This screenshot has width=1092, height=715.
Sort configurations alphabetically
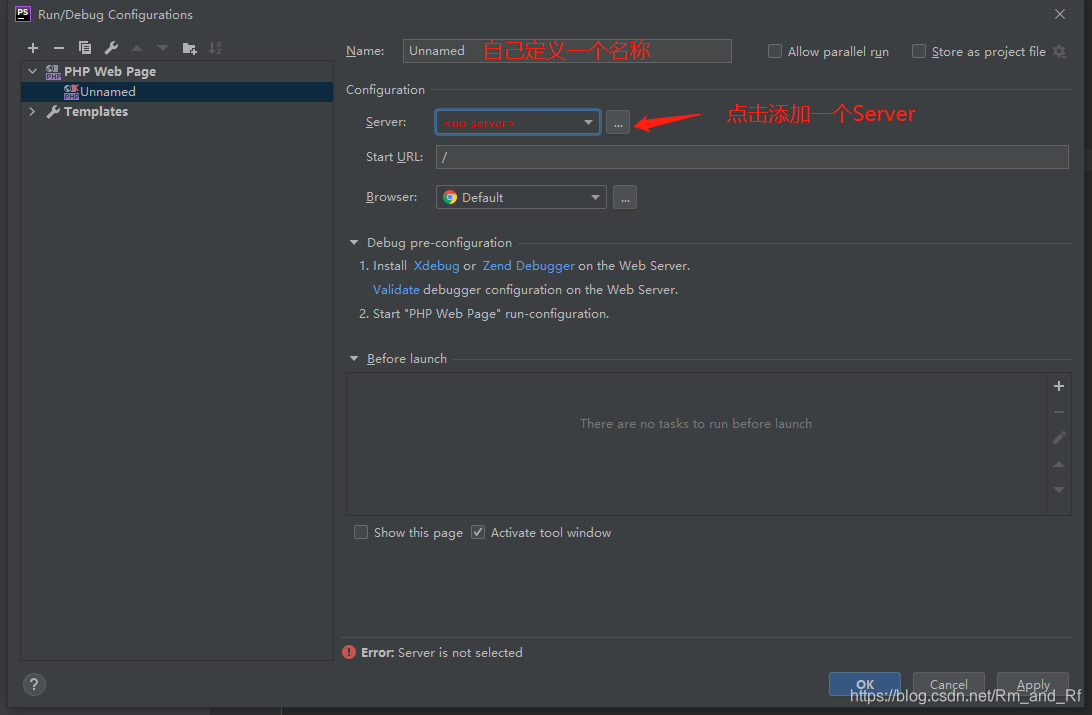[x=215, y=48]
